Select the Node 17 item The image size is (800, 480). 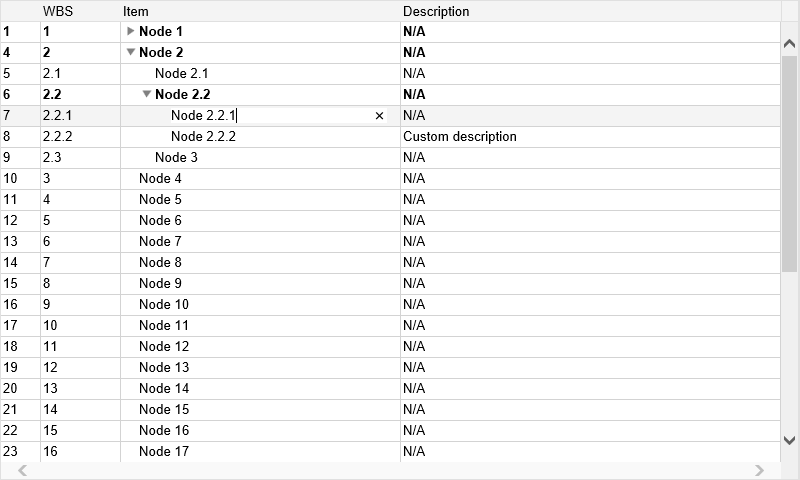click(164, 452)
